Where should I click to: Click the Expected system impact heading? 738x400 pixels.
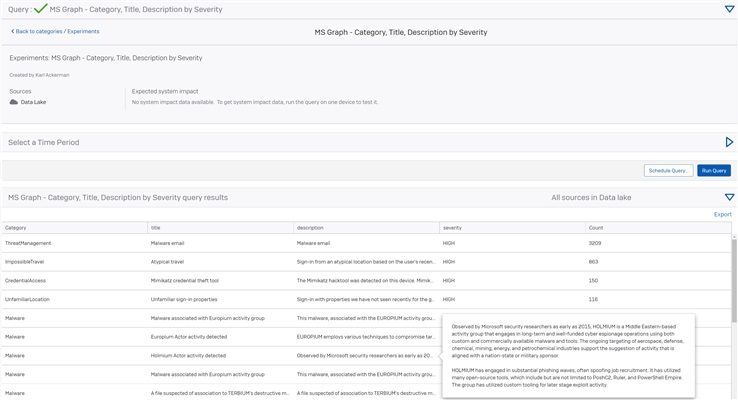click(165, 91)
